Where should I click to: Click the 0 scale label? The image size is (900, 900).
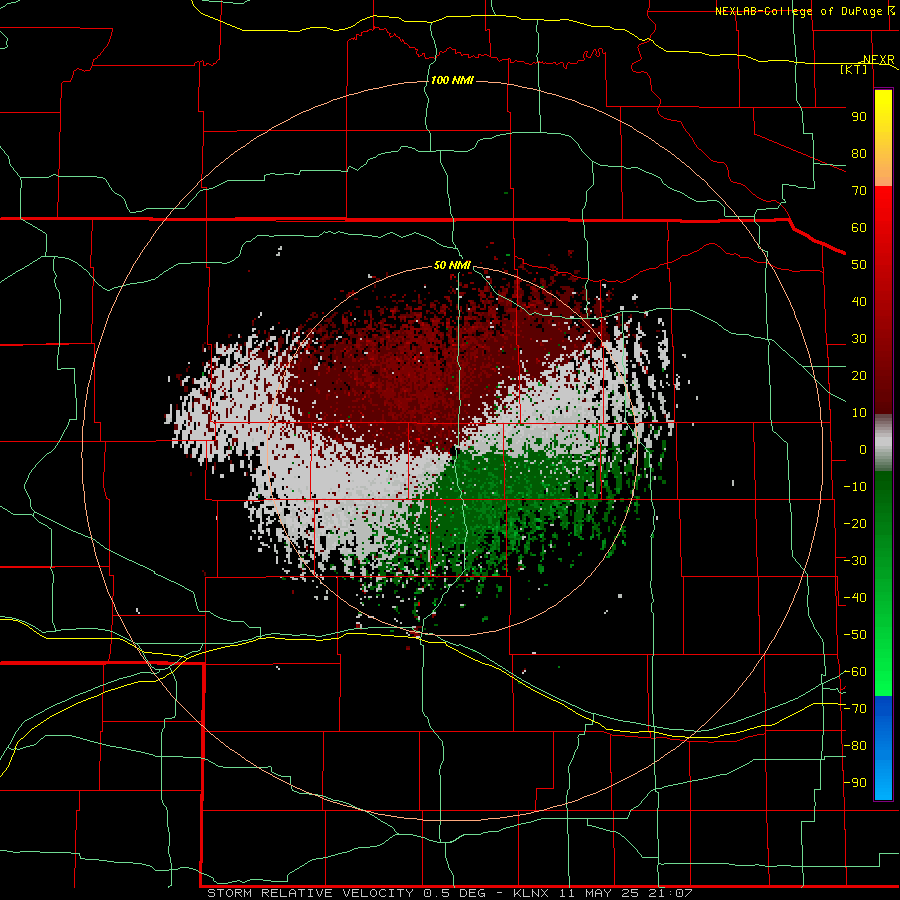tap(863, 449)
